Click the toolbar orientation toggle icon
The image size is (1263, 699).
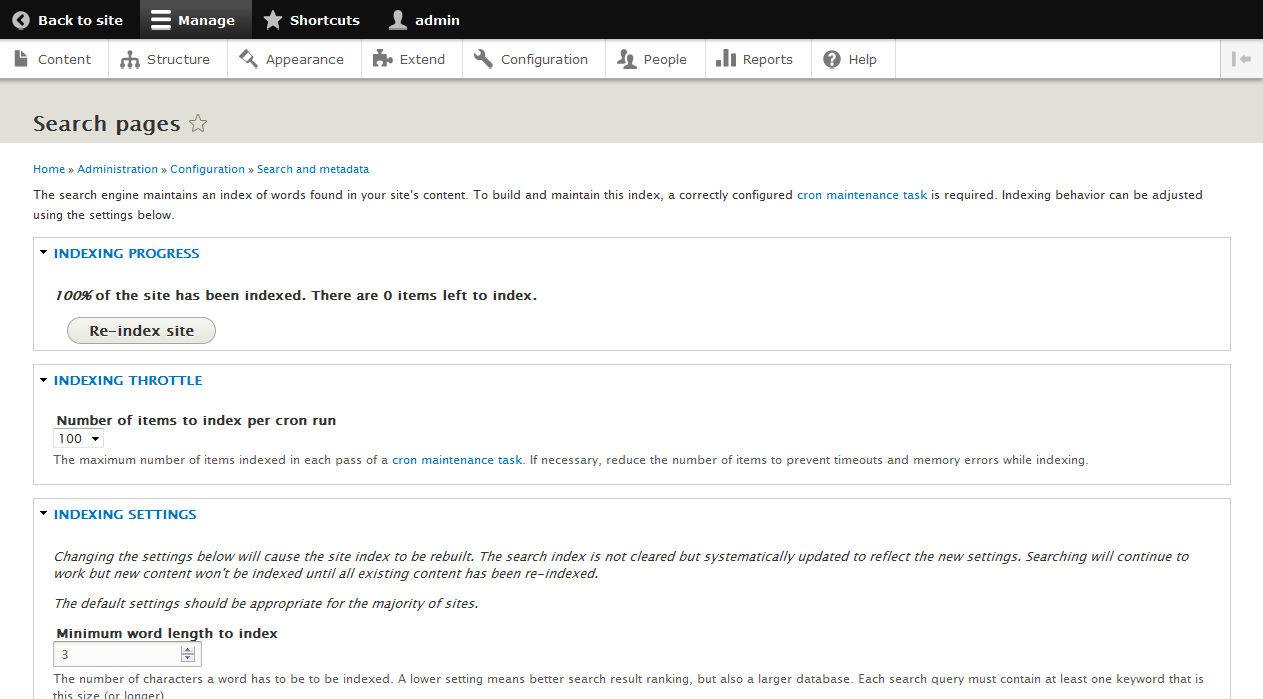[1241, 59]
